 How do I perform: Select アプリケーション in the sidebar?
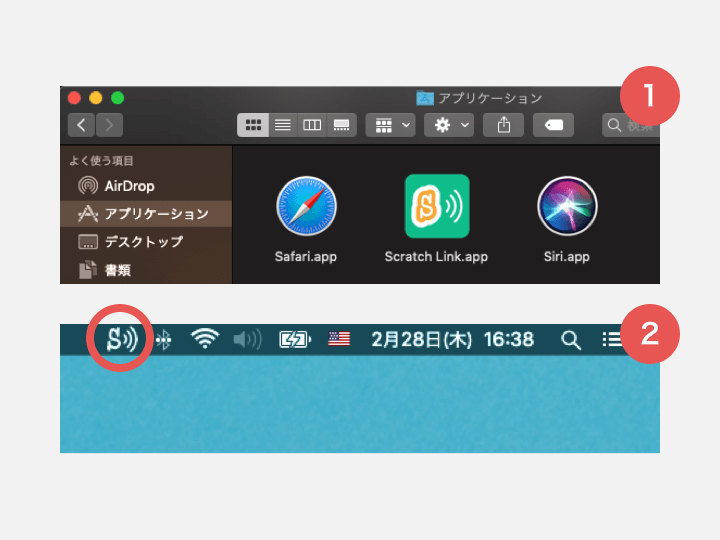[146, 214]
